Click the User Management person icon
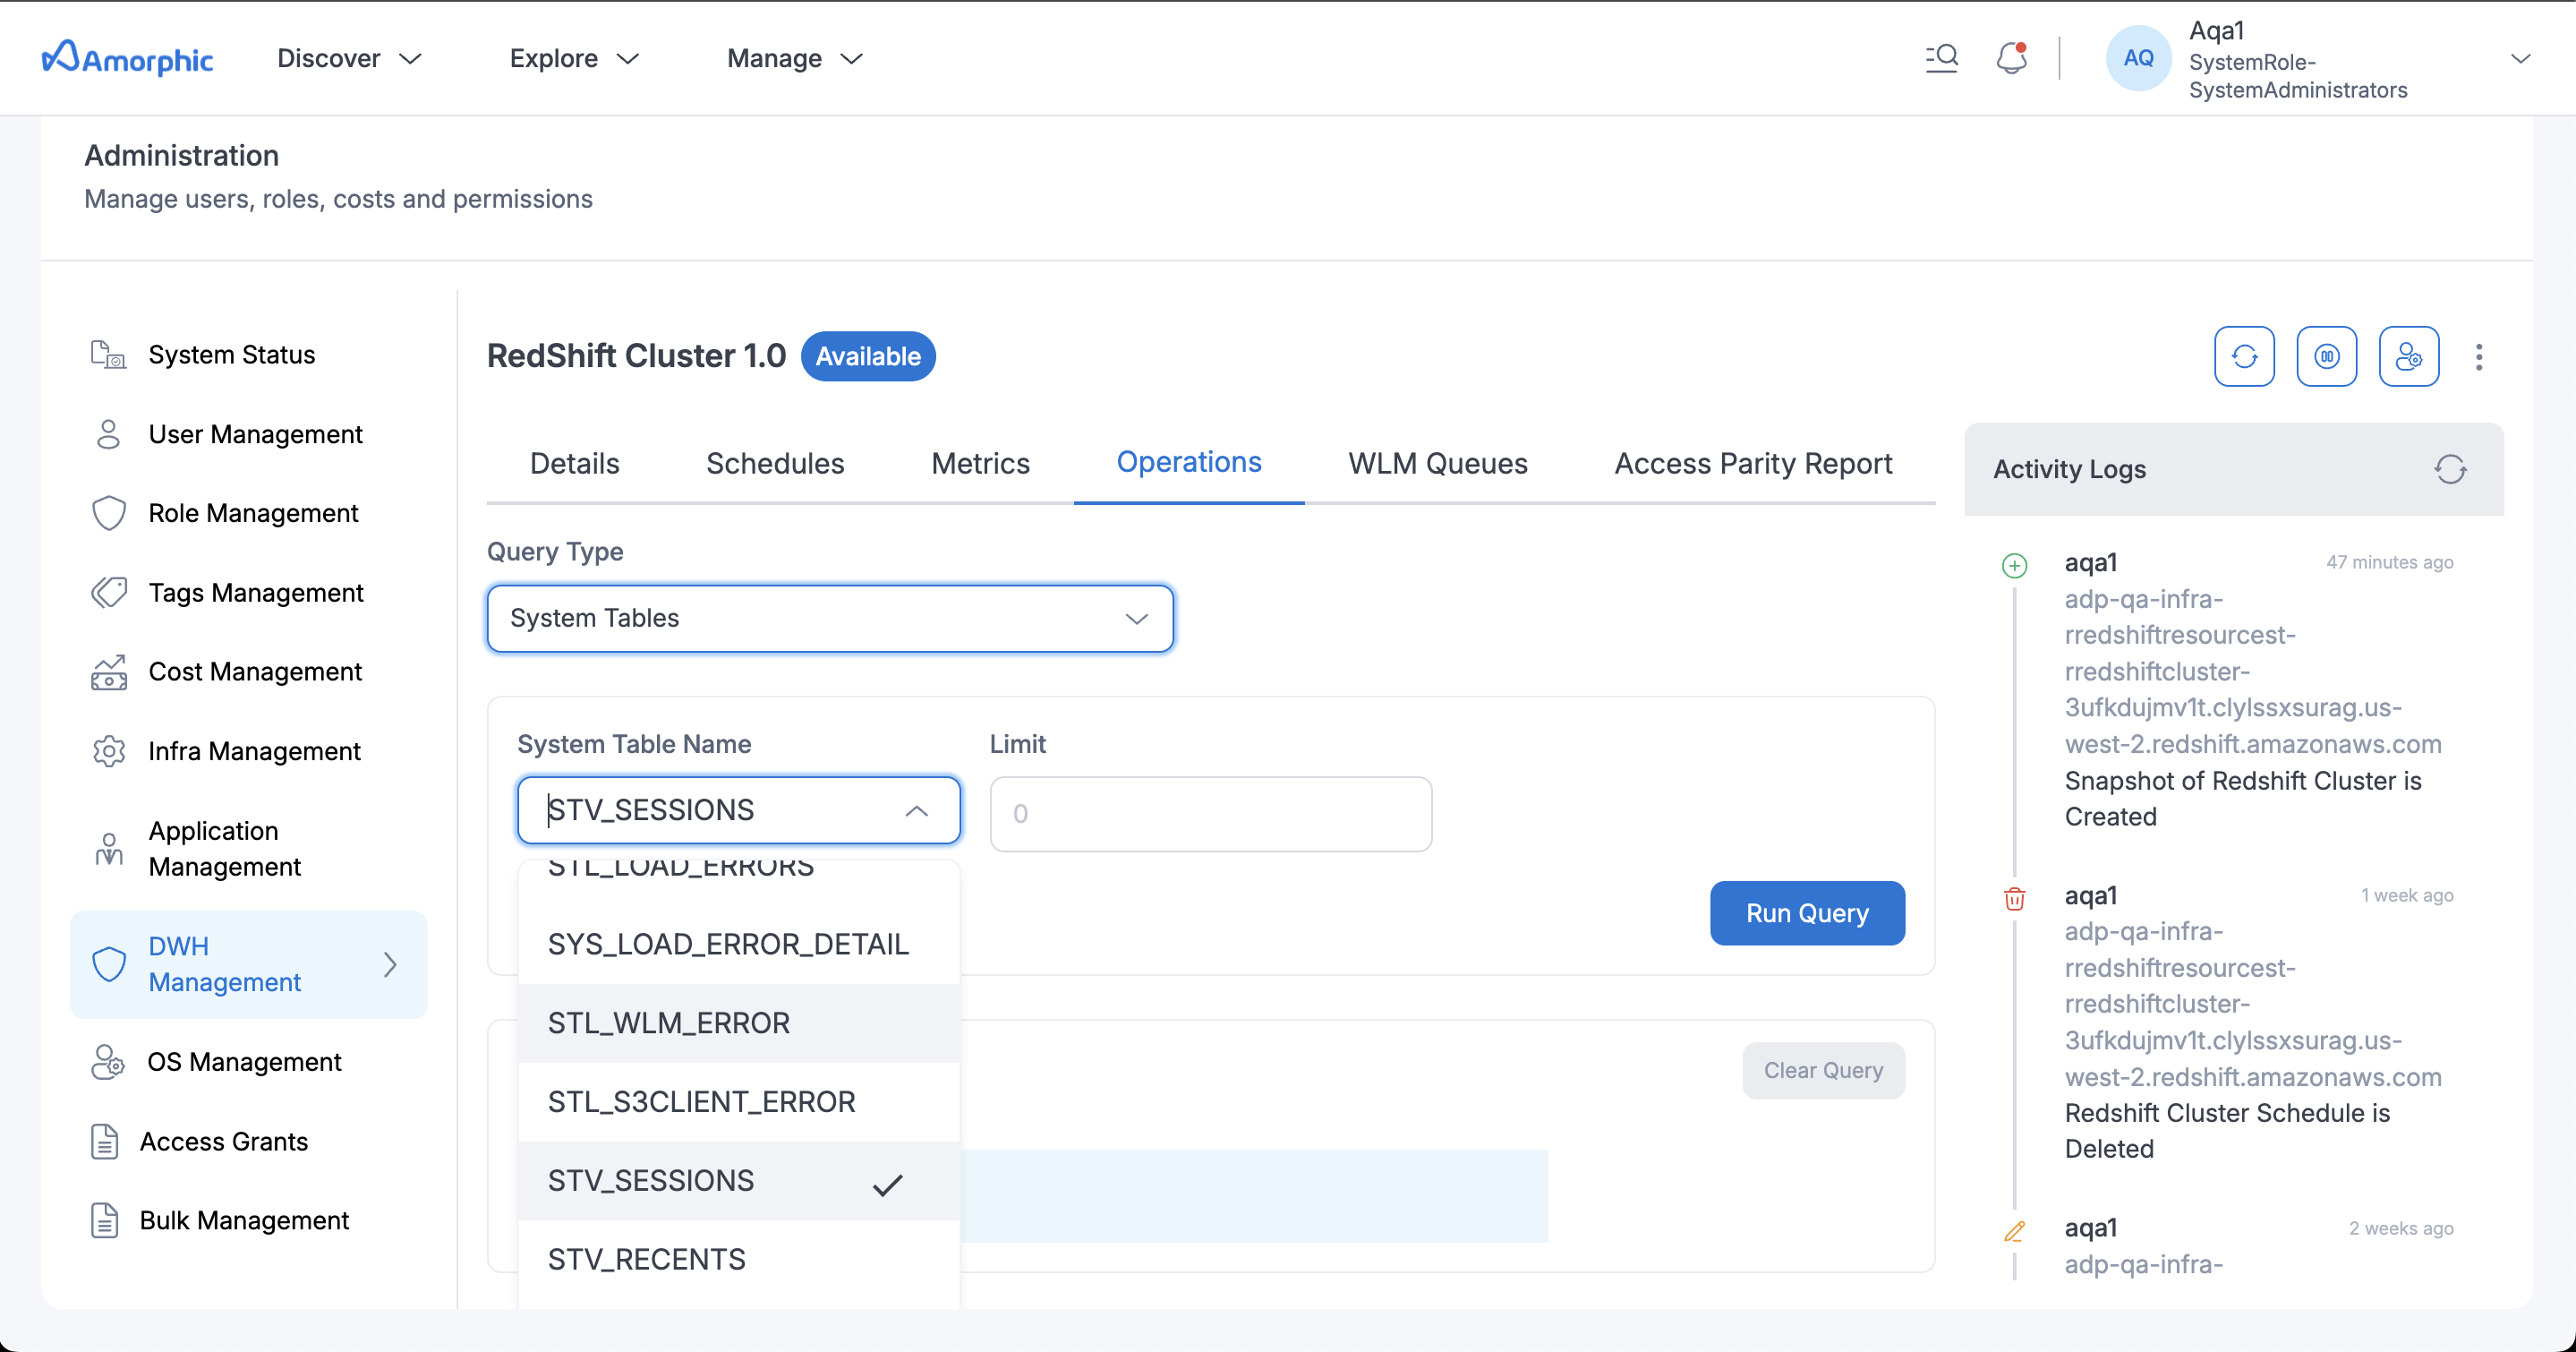2576x1352 pixels. point(108,434)
